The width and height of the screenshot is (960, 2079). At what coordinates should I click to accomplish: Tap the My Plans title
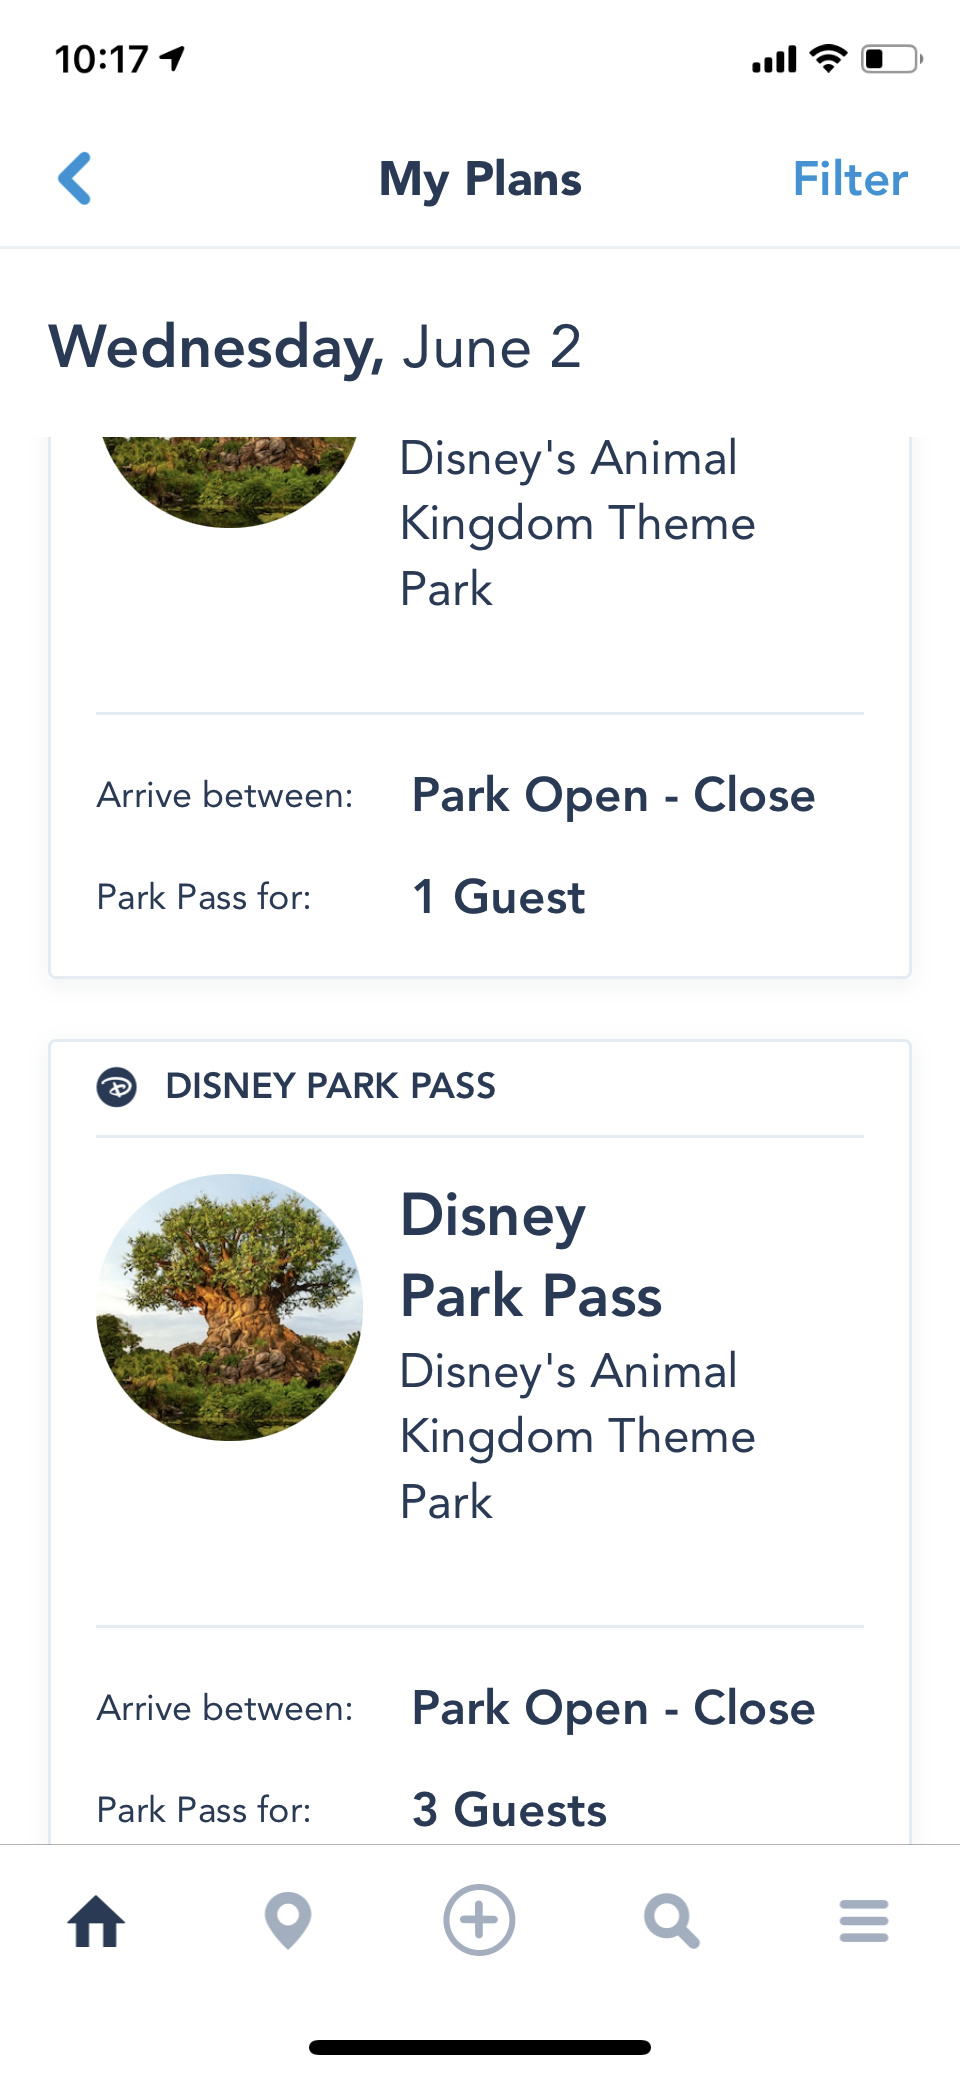click(480, 180)
